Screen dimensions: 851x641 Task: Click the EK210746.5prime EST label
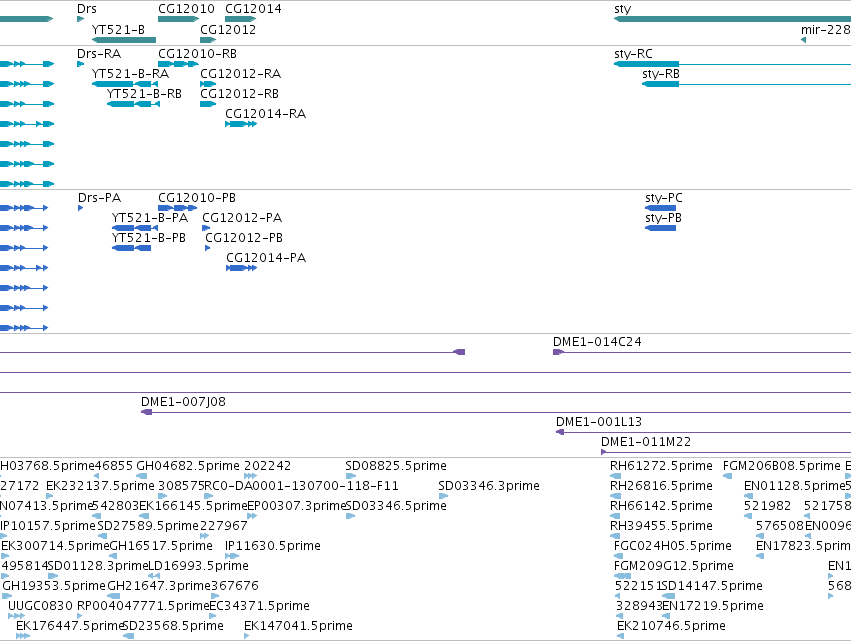point(671,626)
